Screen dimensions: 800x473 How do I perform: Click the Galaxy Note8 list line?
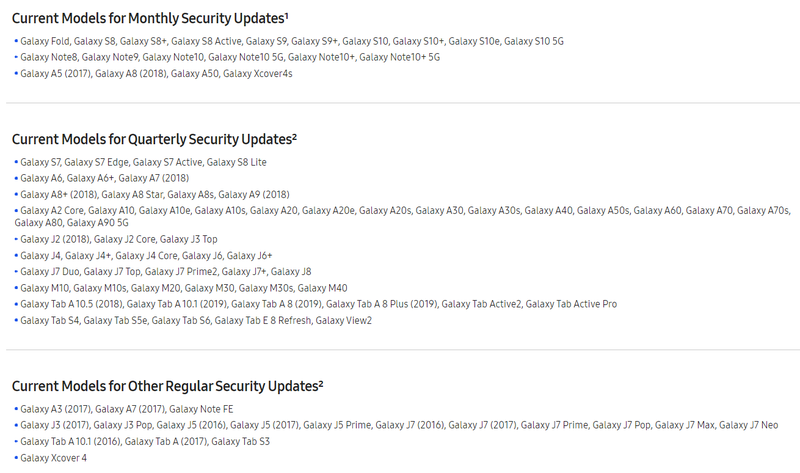(227, 57)
